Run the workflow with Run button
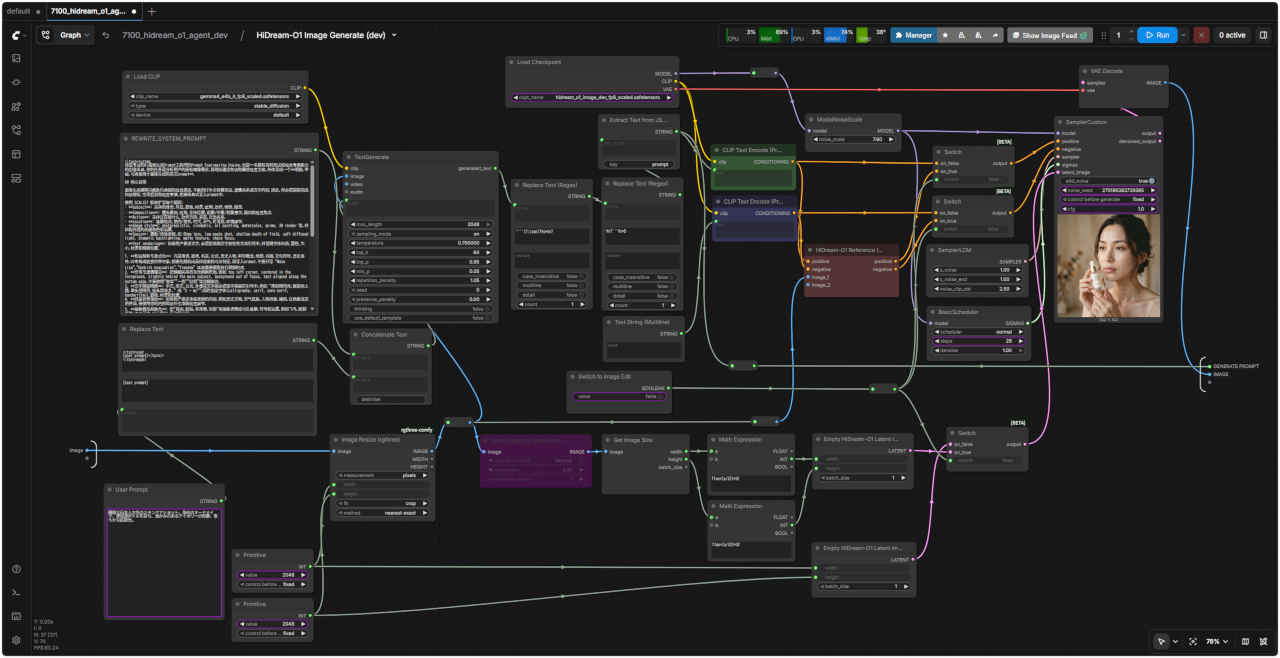This screenshot has width=1280, height=658. click(x=1156, y=35)
